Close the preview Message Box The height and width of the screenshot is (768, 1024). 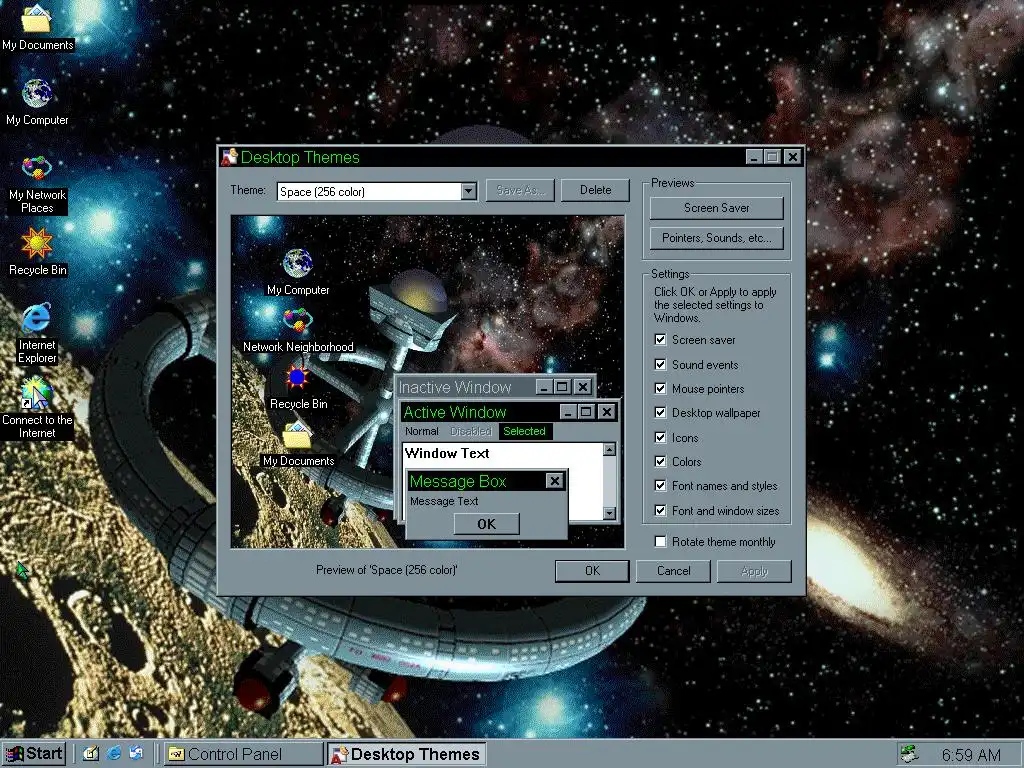tap(554, 481)
